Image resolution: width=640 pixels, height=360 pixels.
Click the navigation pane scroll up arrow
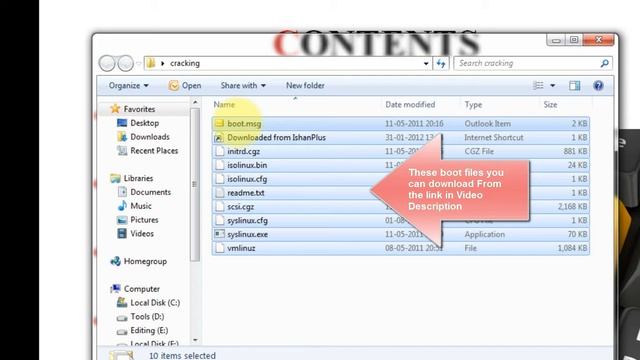195,102
